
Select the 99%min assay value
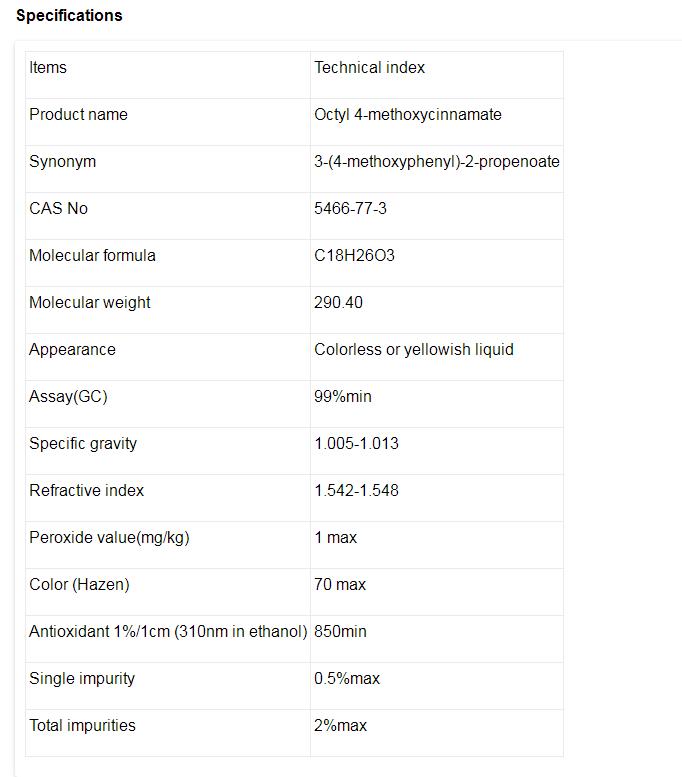(342, 397)
